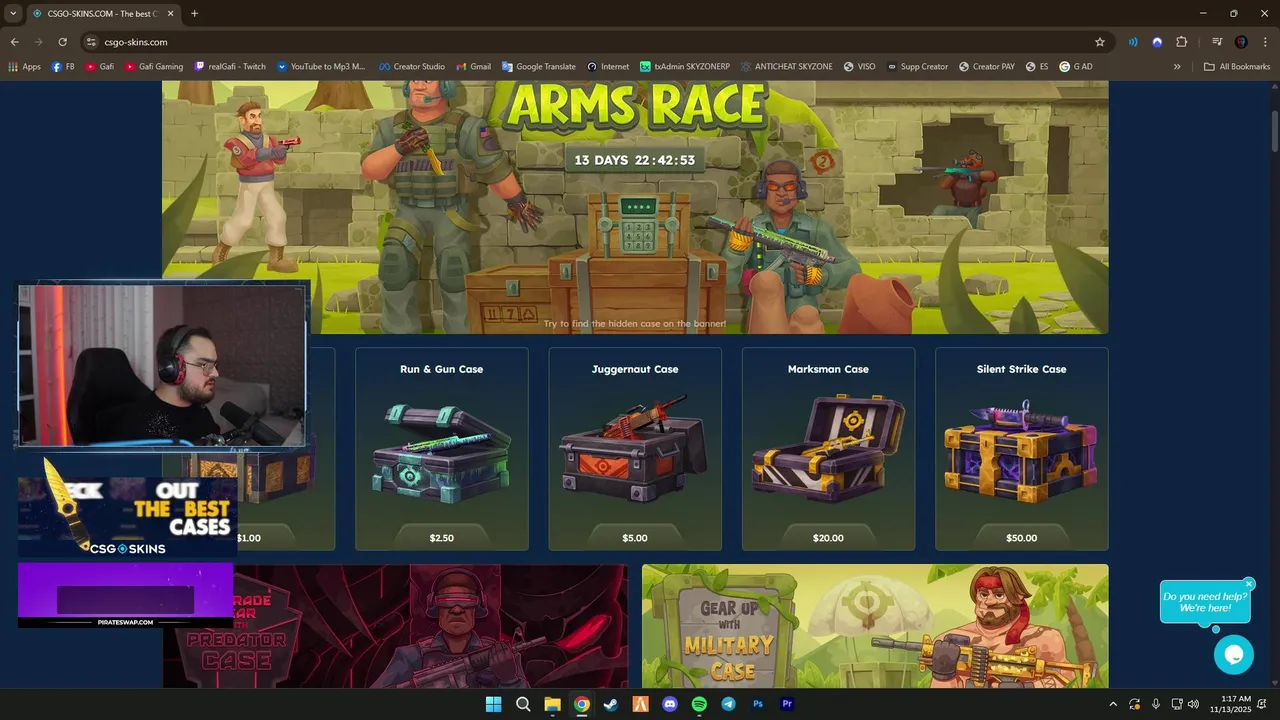Open the G AD bookmark
Viewport: 1280px width, 720px height.
(x=1076, y=67)
